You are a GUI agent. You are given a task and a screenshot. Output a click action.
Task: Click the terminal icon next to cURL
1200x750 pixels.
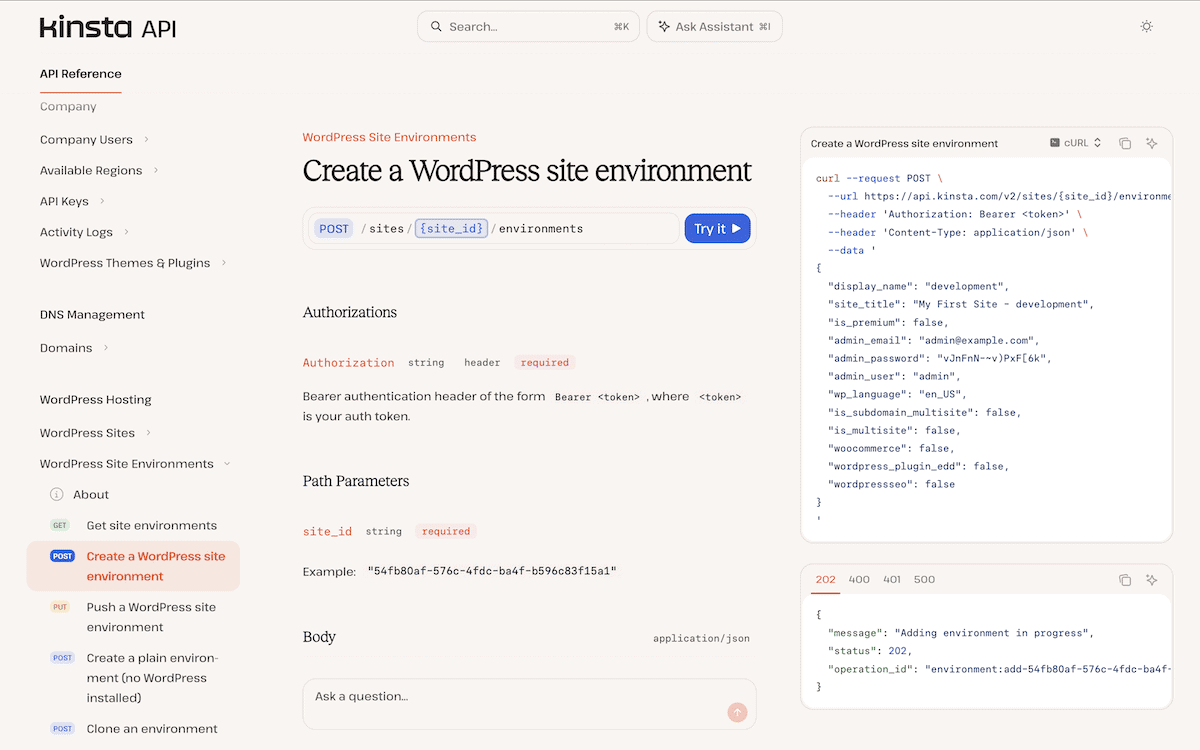(1055, 143)
